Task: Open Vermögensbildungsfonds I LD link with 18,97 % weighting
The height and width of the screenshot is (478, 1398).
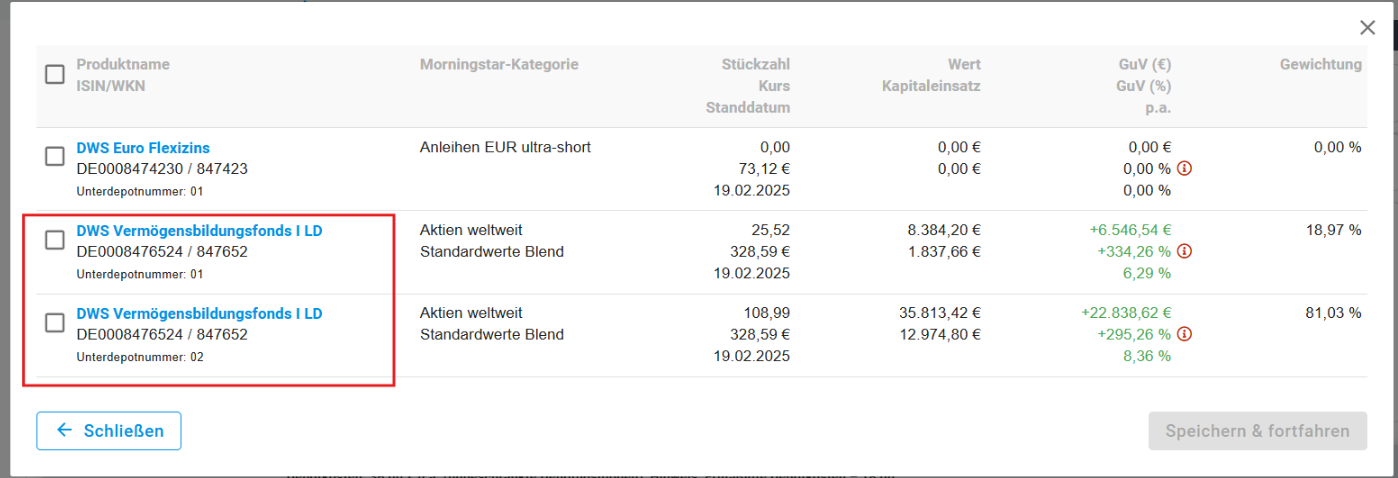Action: (x=199, y=231)
